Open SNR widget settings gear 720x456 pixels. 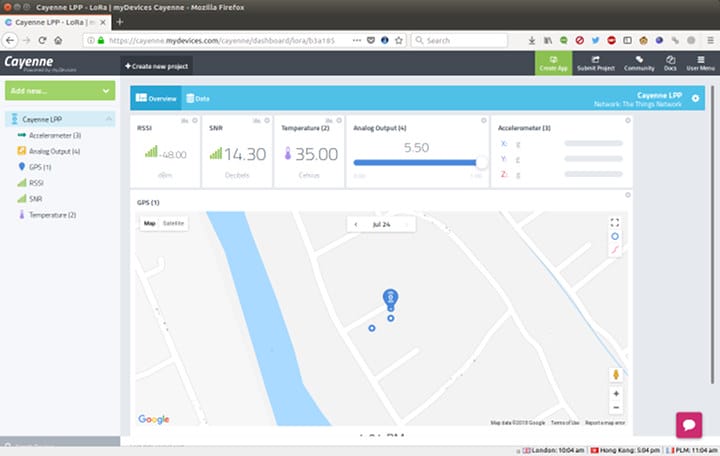coord(267,120)
